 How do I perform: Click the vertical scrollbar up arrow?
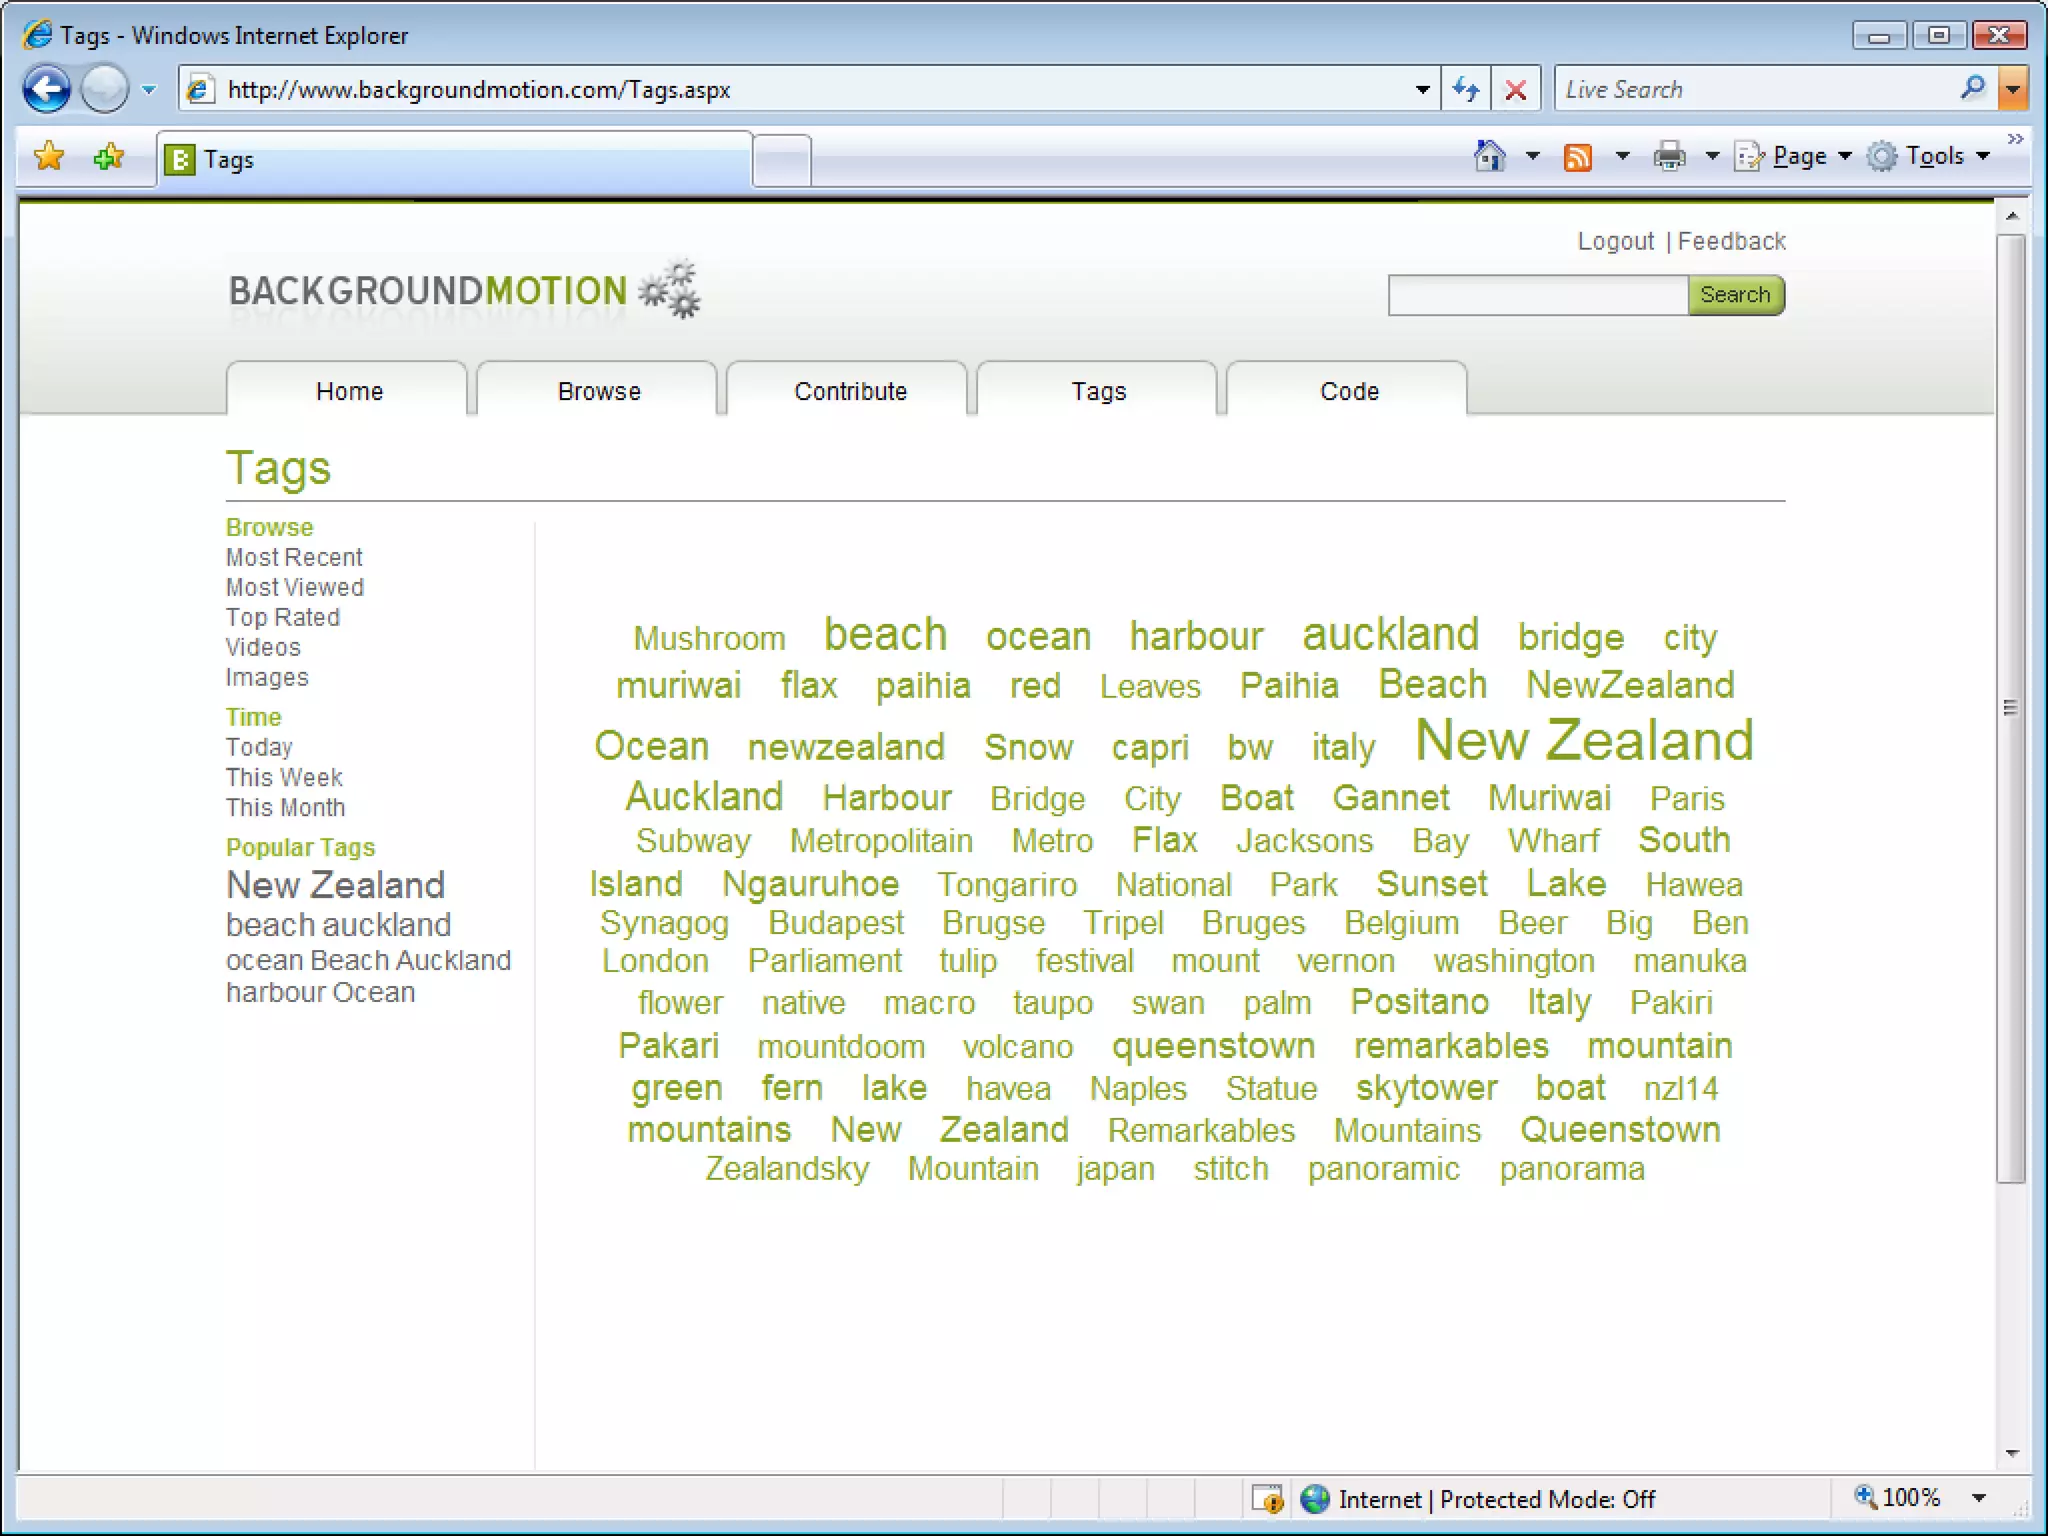tap(2012, 216)
